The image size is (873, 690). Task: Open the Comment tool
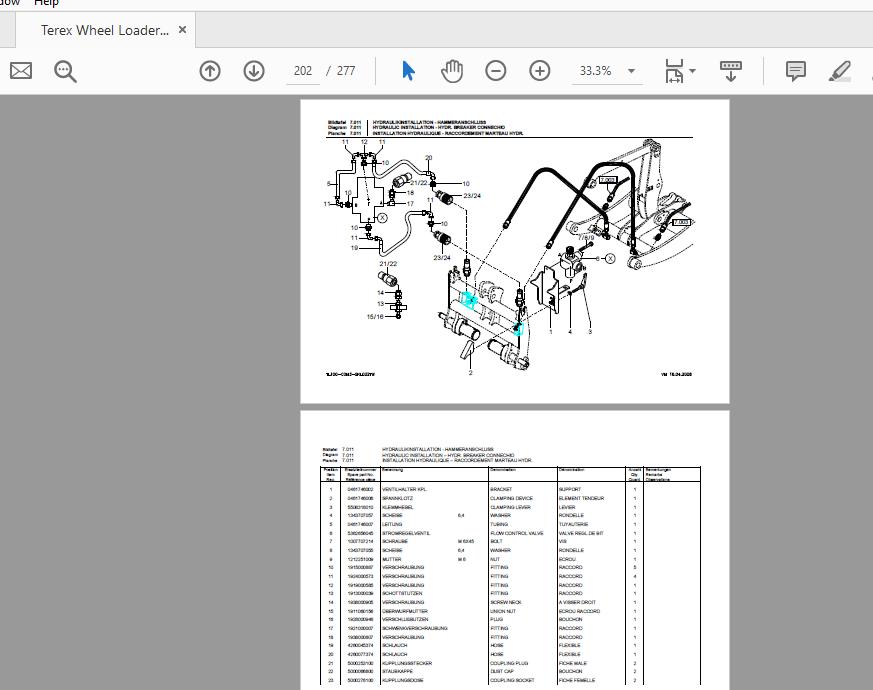tap(795, 71)
